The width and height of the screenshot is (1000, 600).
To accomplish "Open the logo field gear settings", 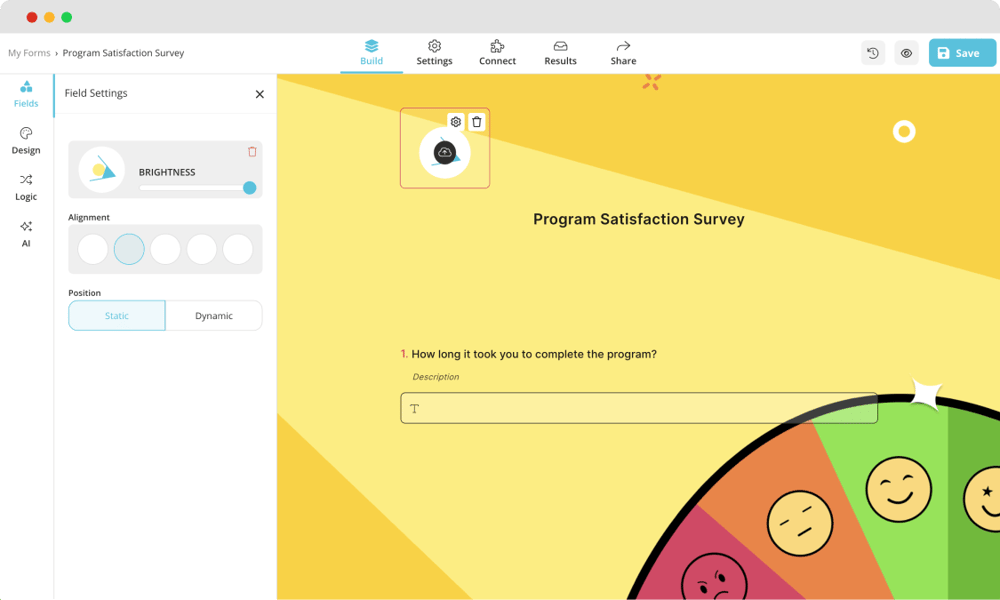I will point(456,122).
